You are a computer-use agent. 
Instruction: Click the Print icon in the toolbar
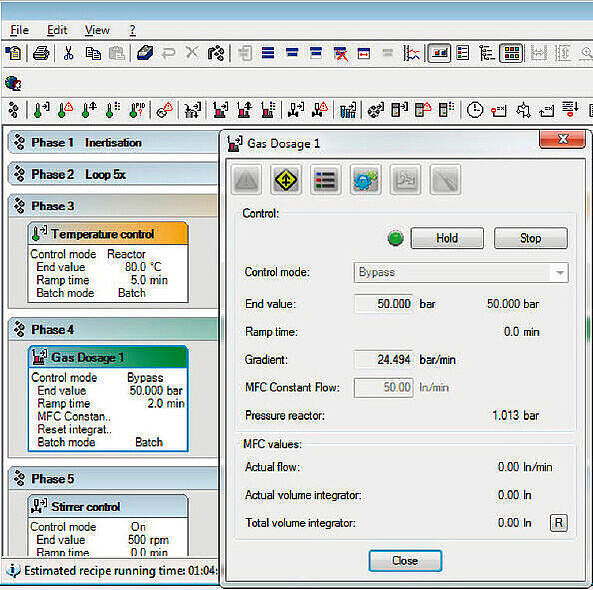41,53
